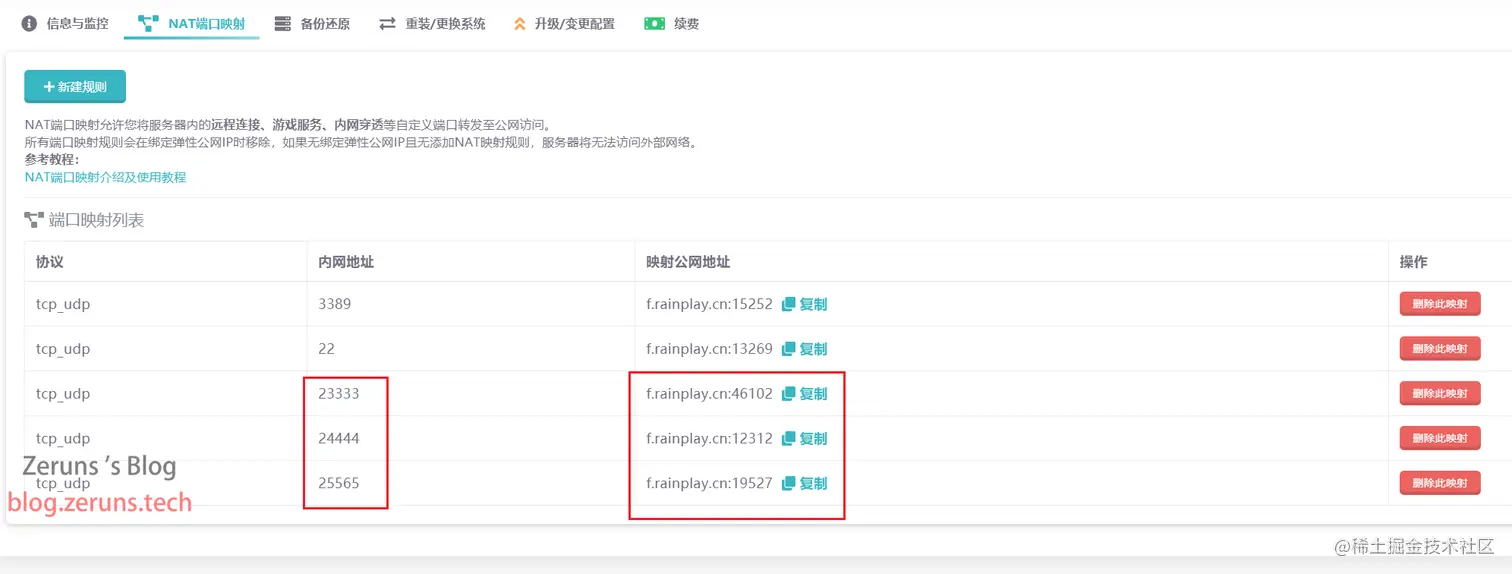
Task: Open the 信息与监控 tab
Action: [65, 23]
